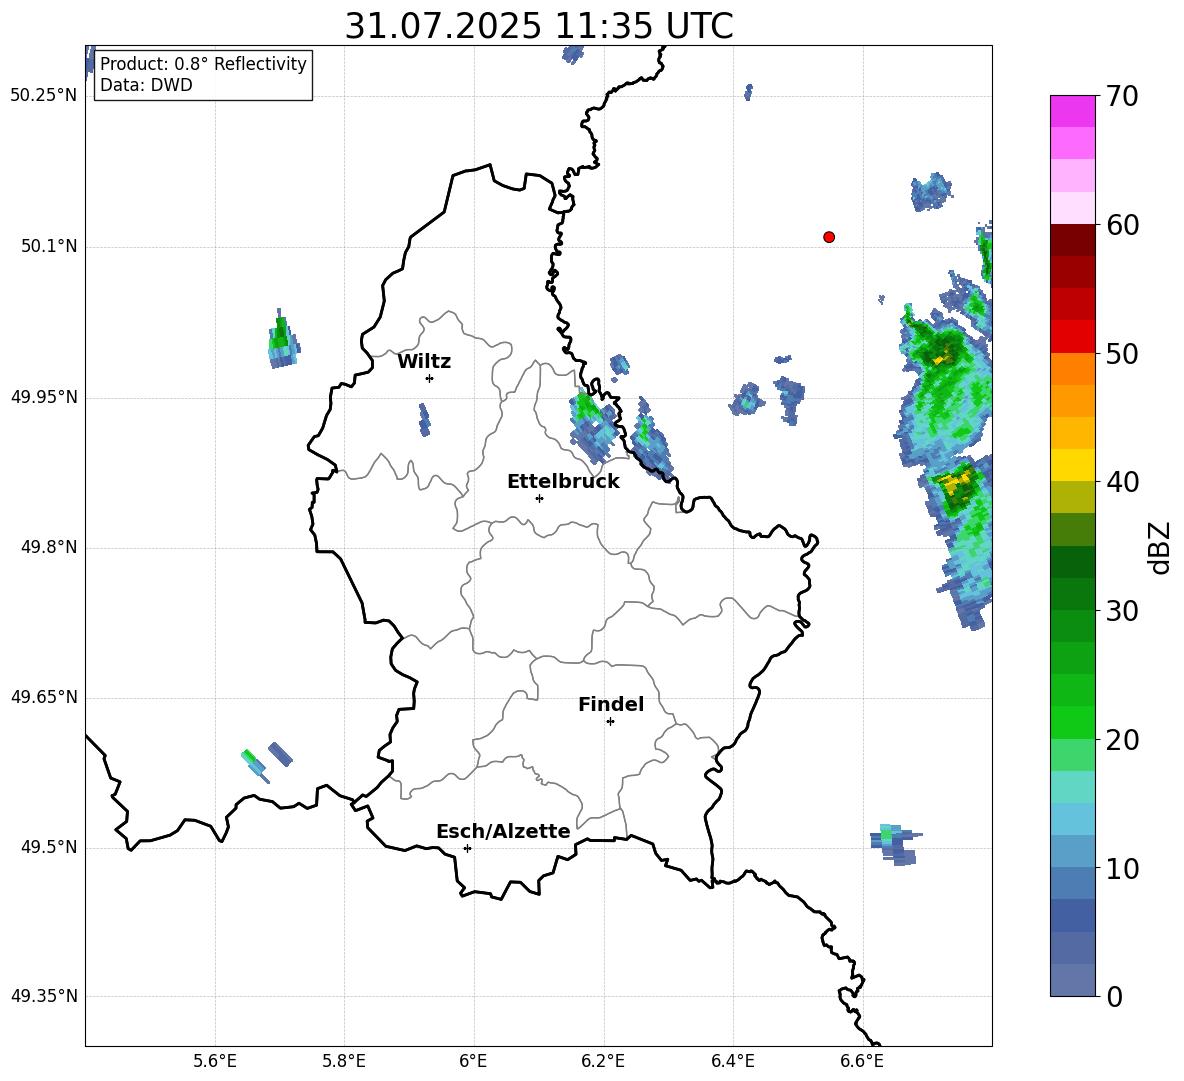Click the 0 colorbar tick label

(x=1114, y=996)
